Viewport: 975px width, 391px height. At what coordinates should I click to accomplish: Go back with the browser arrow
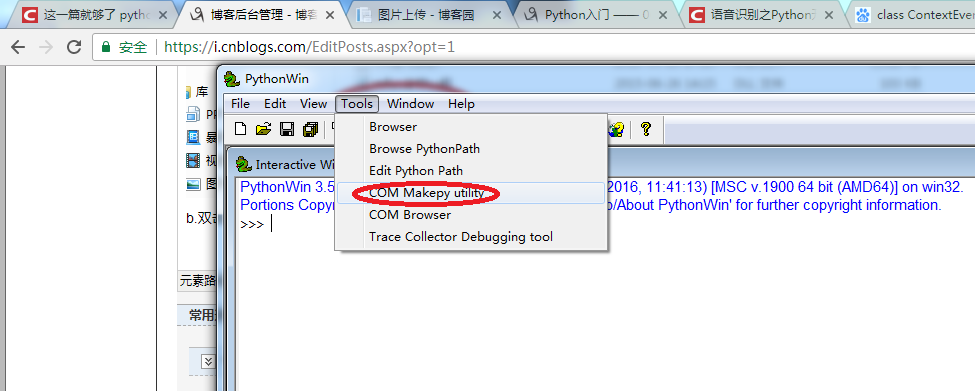18,47
